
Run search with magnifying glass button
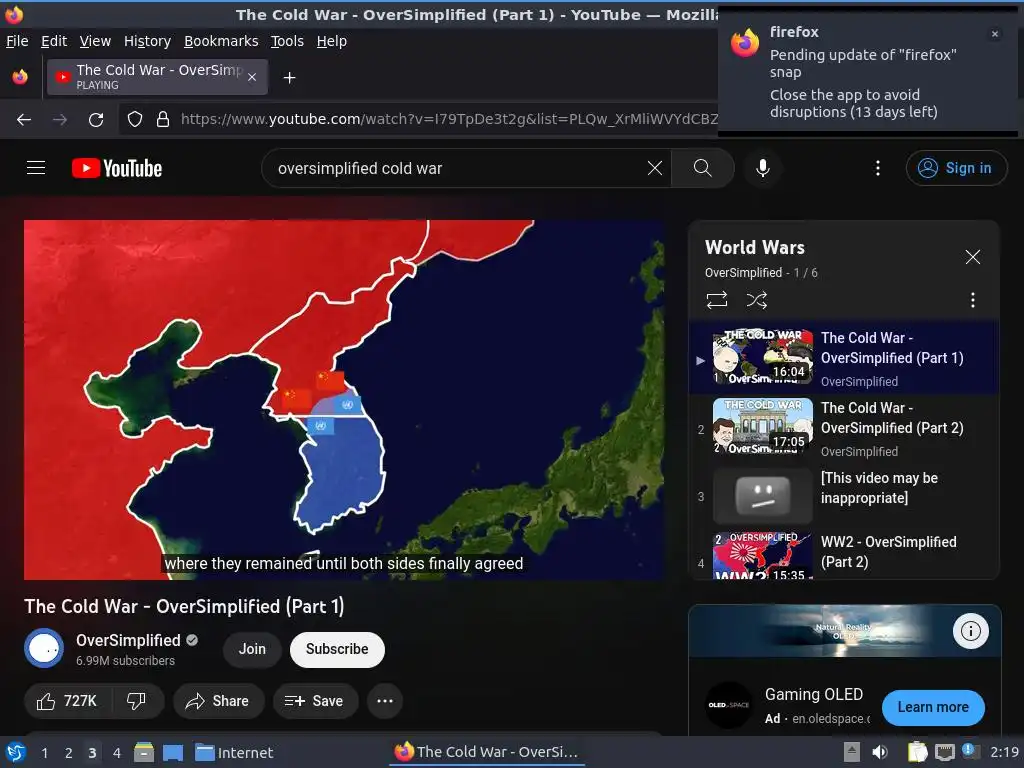click(703, 168)
